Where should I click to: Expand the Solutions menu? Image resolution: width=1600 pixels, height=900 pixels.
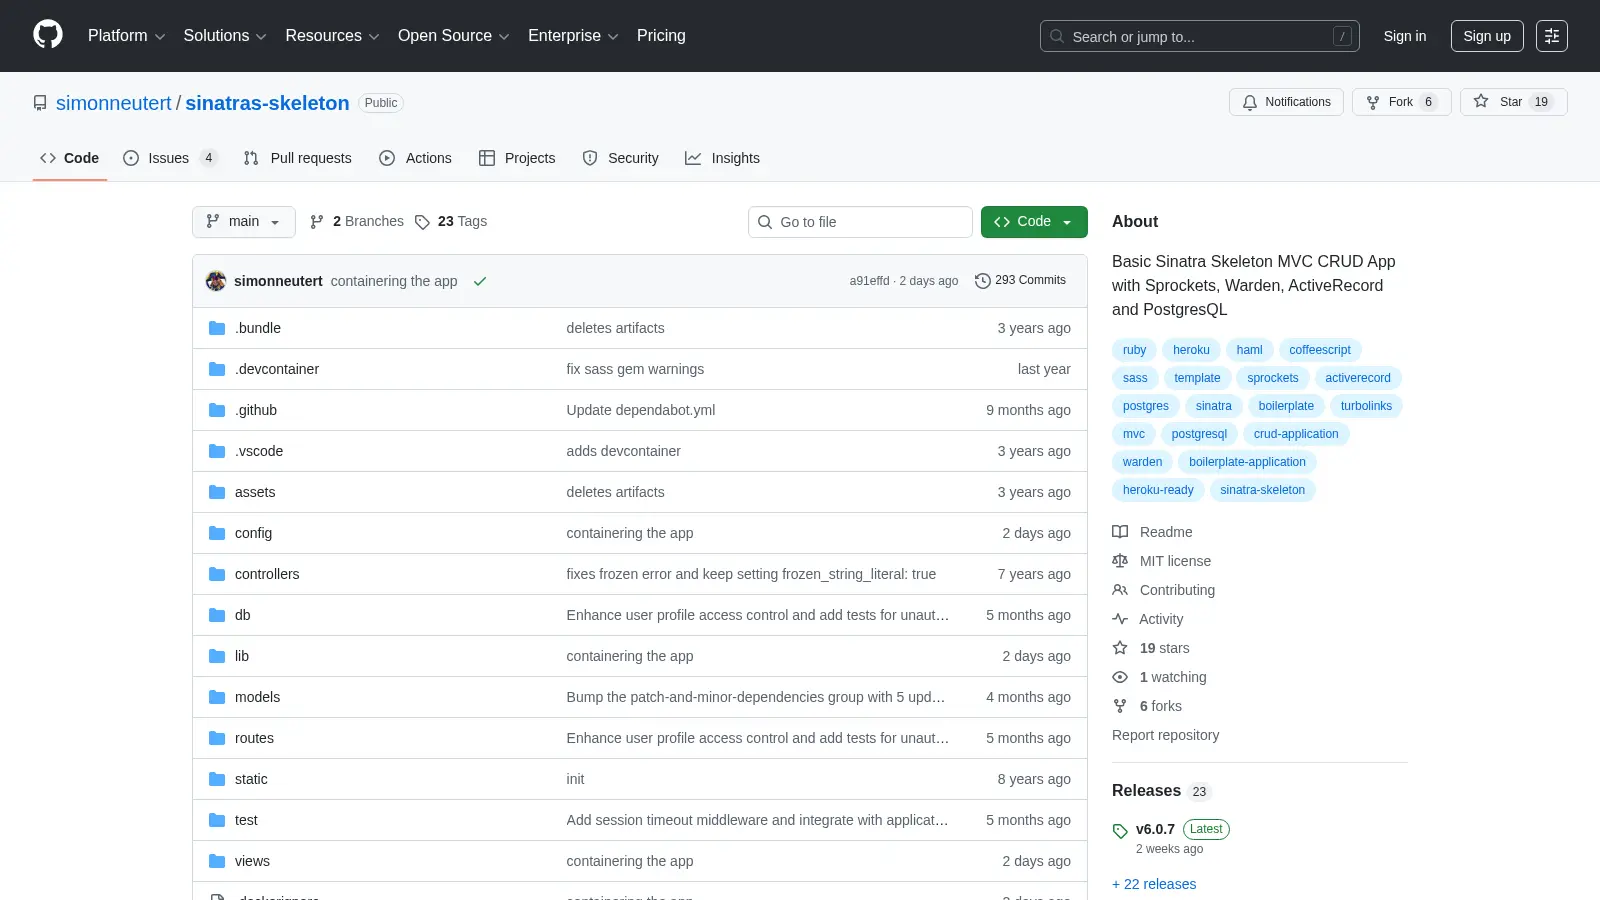click(x=225, y=36)
